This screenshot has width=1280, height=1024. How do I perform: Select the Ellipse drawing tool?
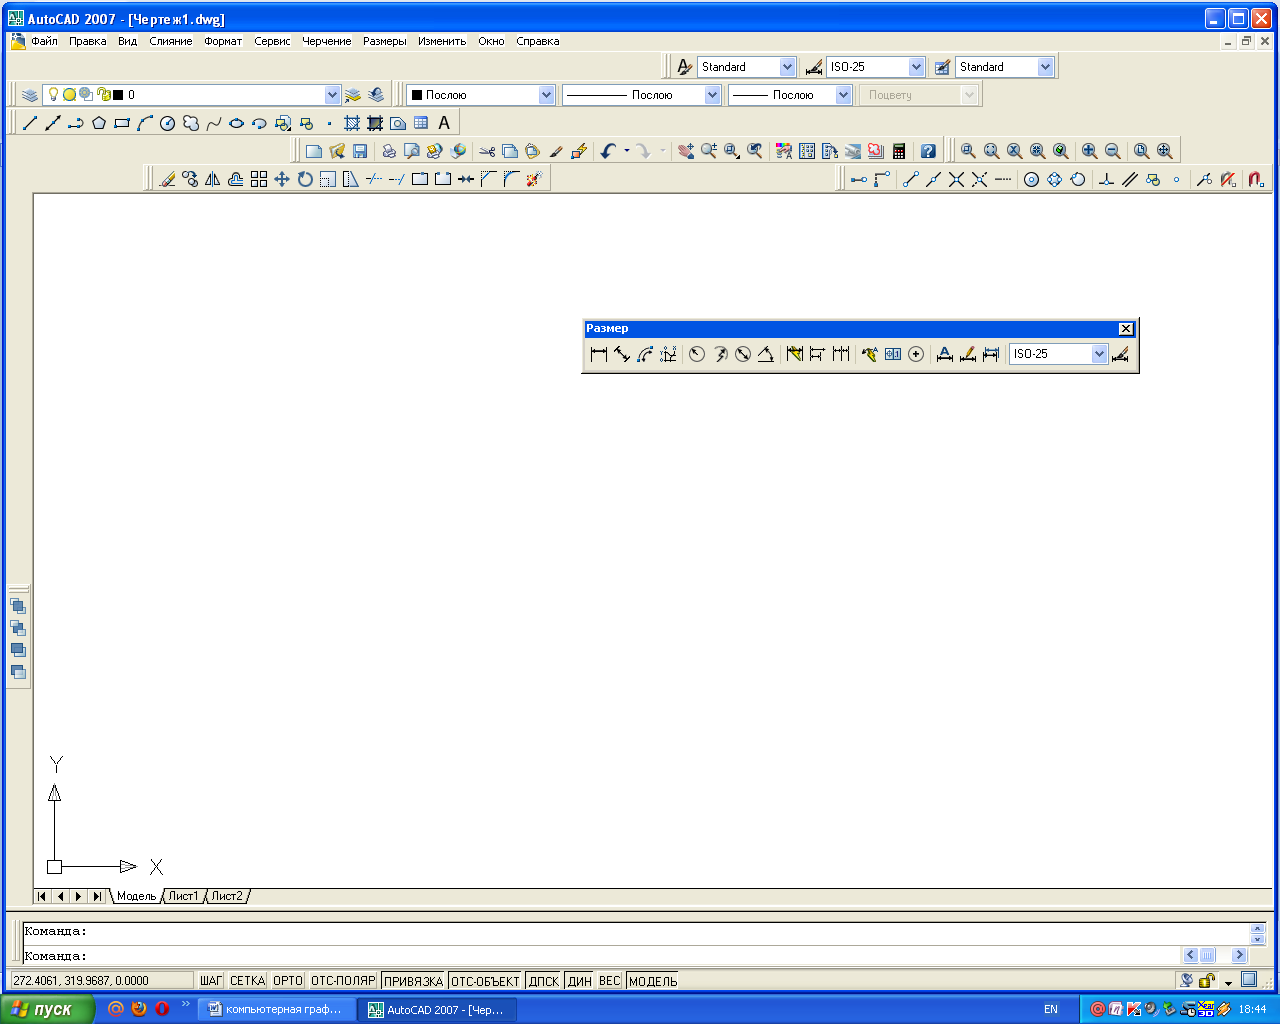point(237,123)
